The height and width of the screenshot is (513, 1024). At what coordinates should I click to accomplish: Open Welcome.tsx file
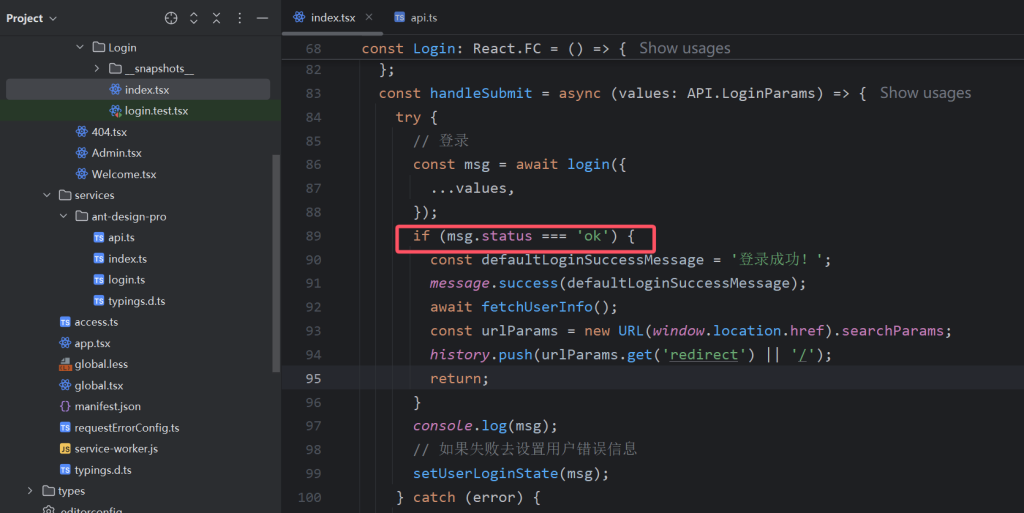click(x=124, y=174)
